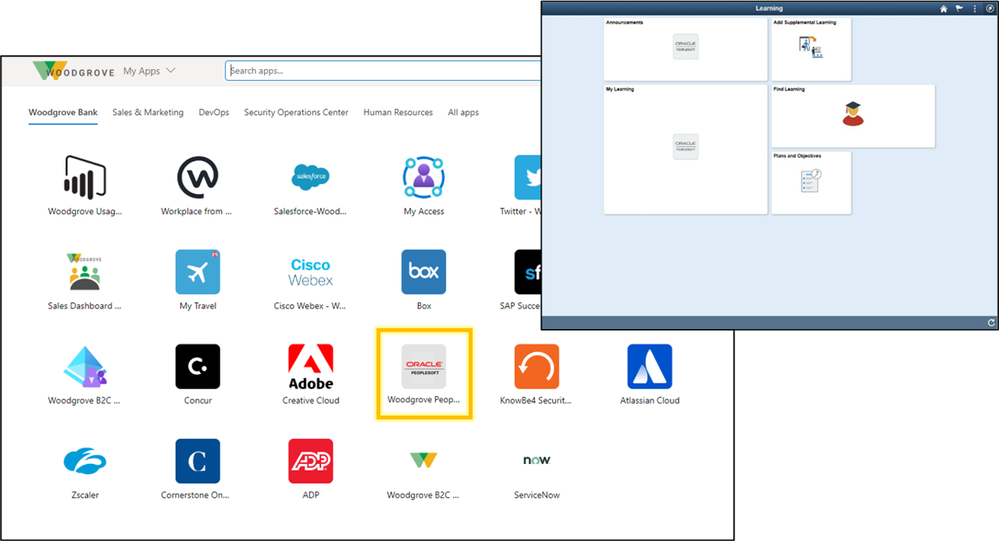Screen dimensions: 999x541
Task: Expand the My Apps dropdown
Action: coord(149,71)
